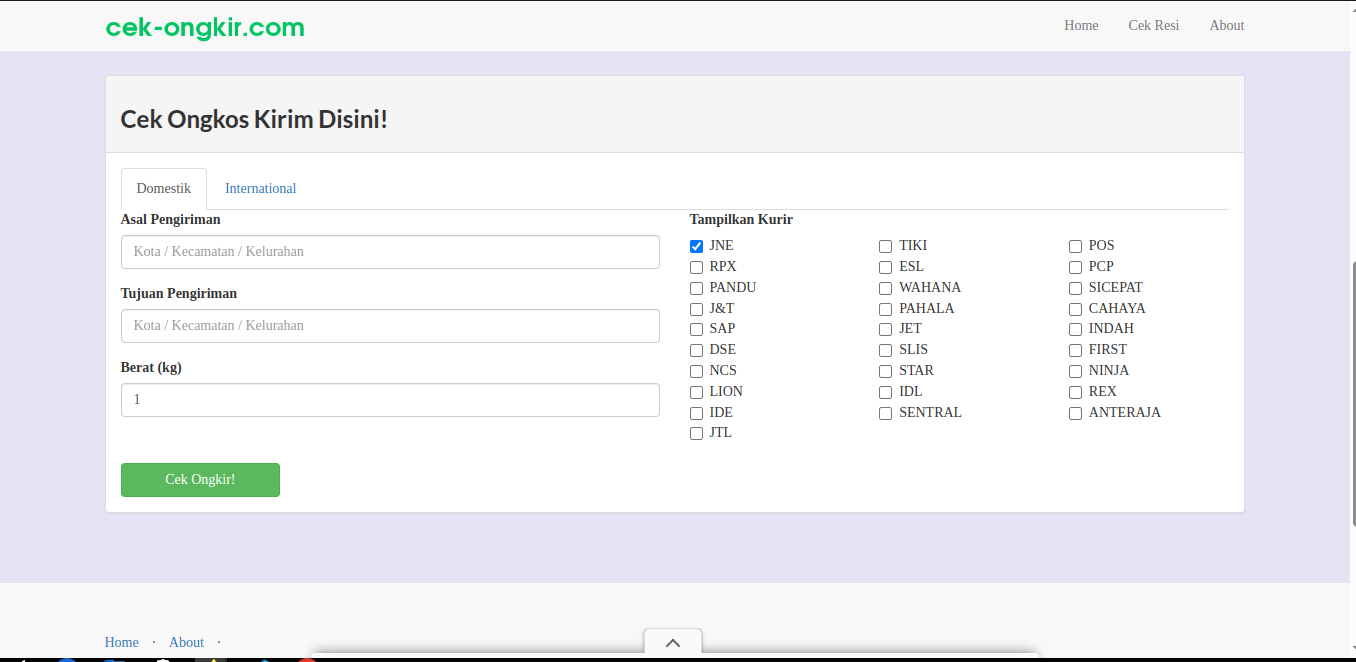This screenshot has height=662, width=1356.
Task: Toggle the WAHANA courier checkbox
Action: 886,288
